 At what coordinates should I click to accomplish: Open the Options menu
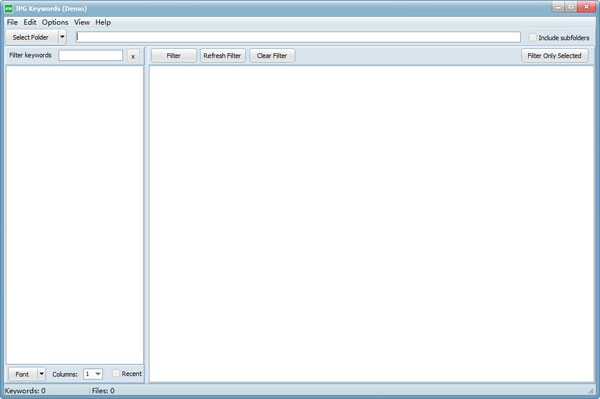[x=55, y=22]
